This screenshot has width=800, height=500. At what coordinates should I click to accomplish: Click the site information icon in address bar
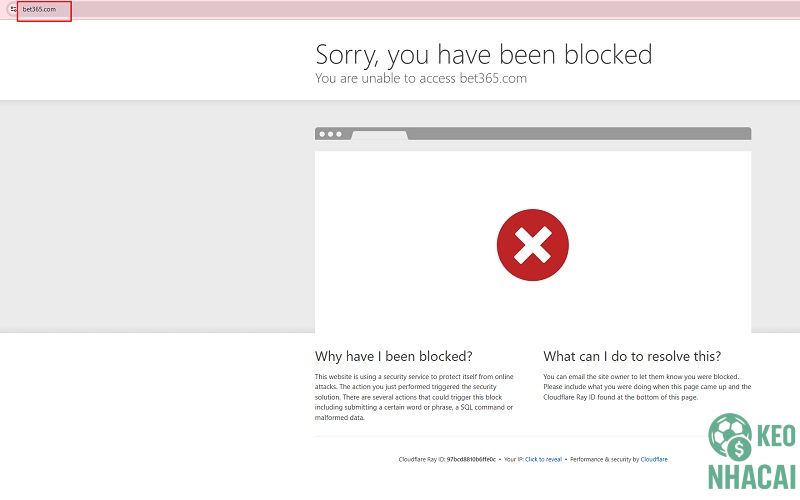(x=13, y=9)
